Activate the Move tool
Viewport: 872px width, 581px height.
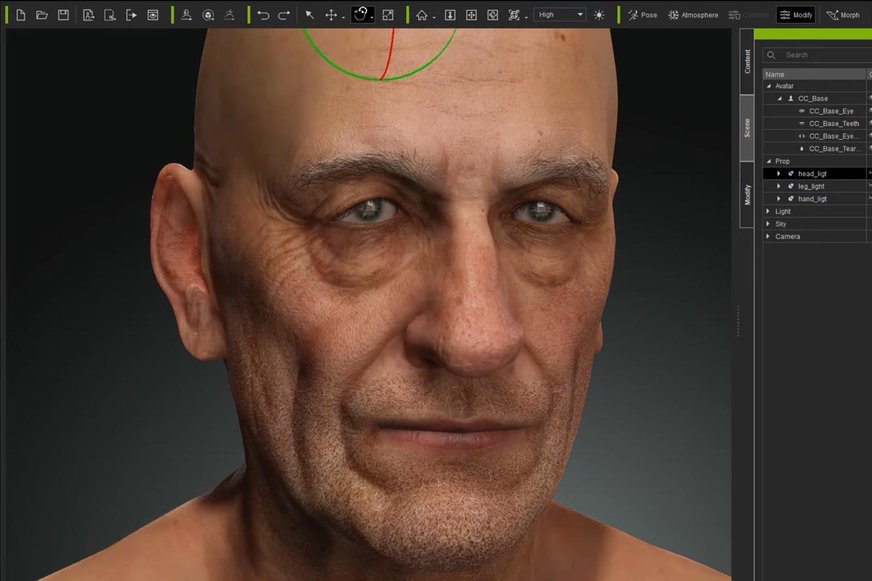331,15
